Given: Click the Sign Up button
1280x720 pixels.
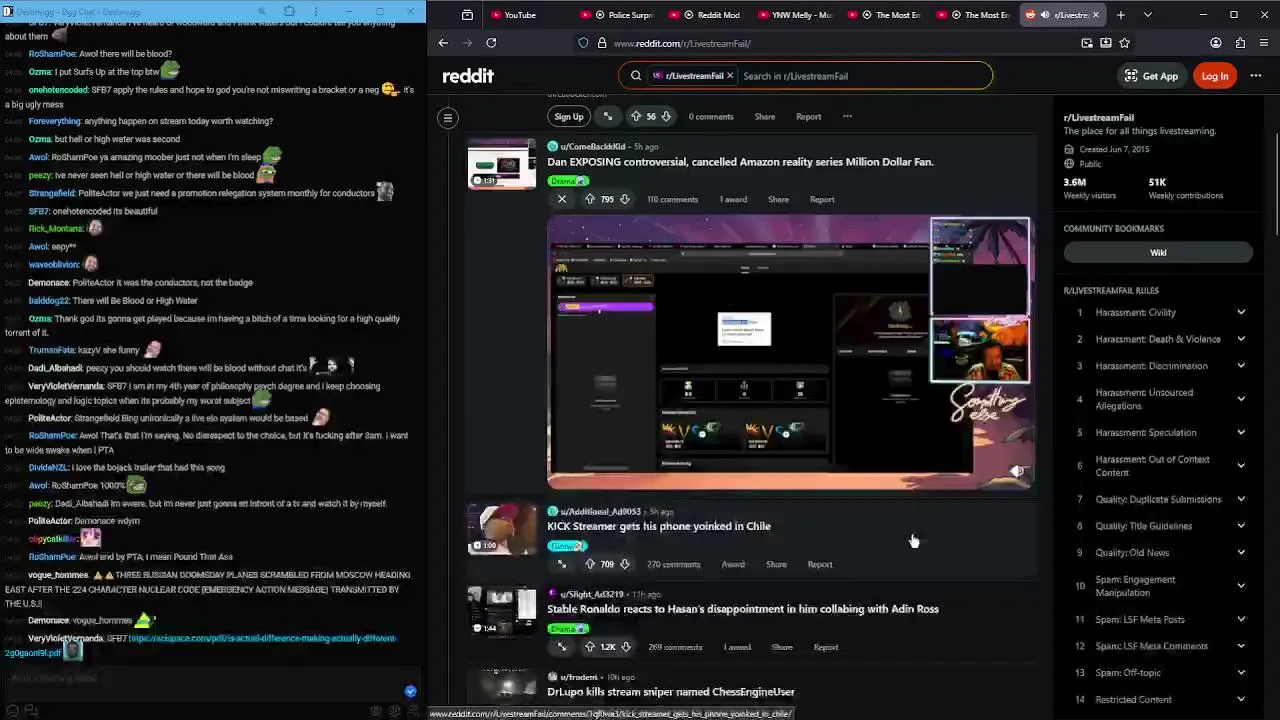Looking at the screenshot, I should (x=569, y=117).
